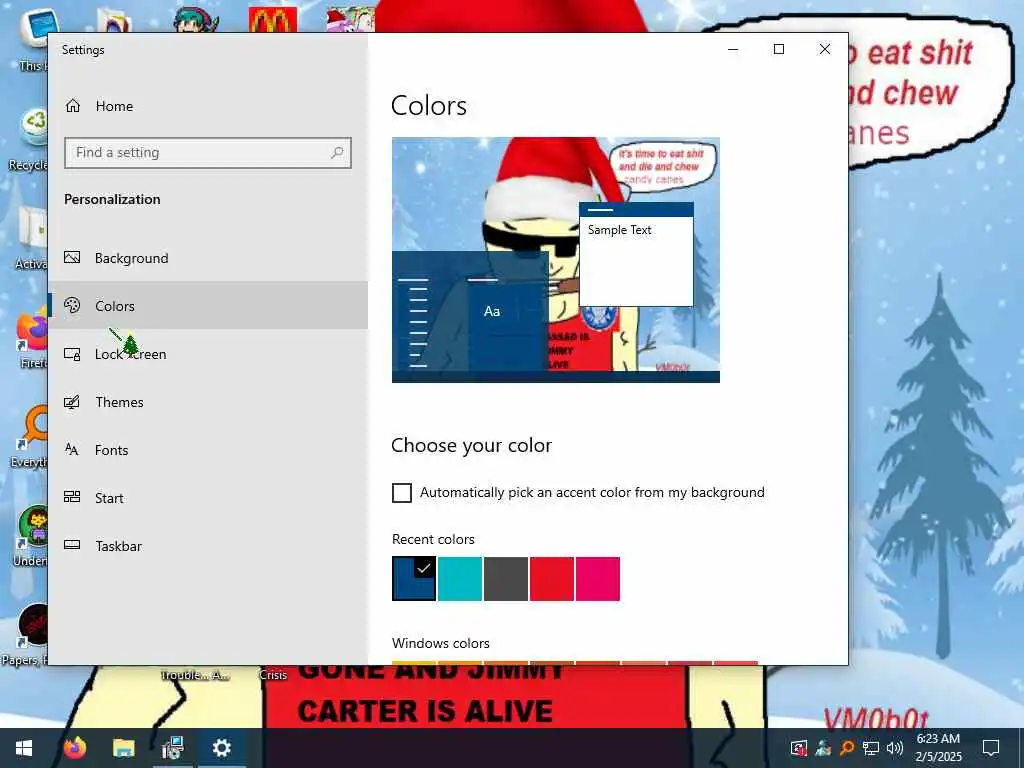Select the pink recent color swatch
The width and height of the screenshot is (1024, 768).
pos(598,579)
